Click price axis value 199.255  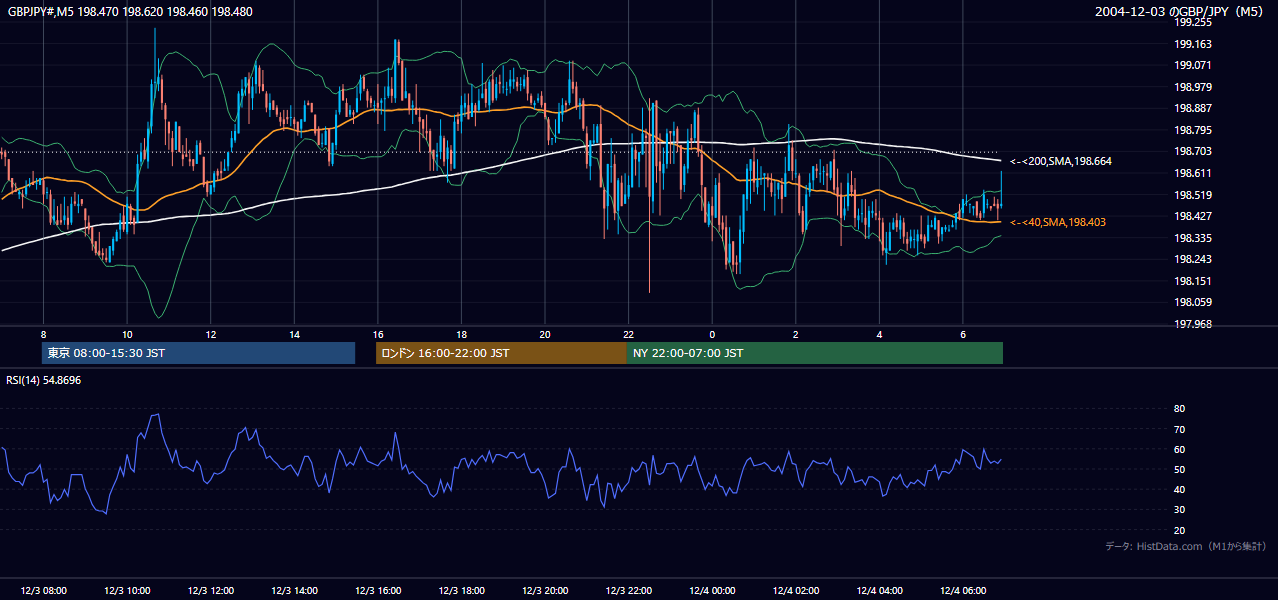click(x=1192, y=22)
